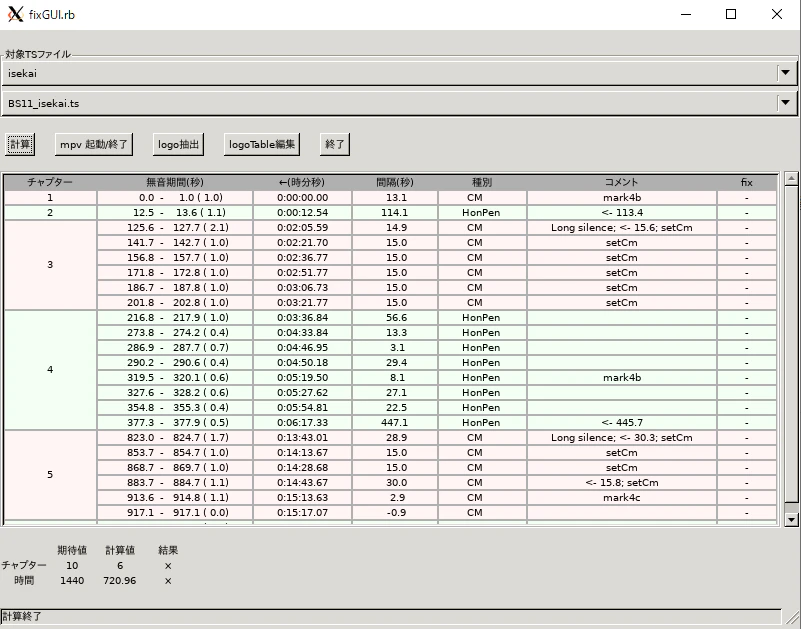Click the interval cell -0.9
This screenshot has width=801, height=629.
pos(394,512)
